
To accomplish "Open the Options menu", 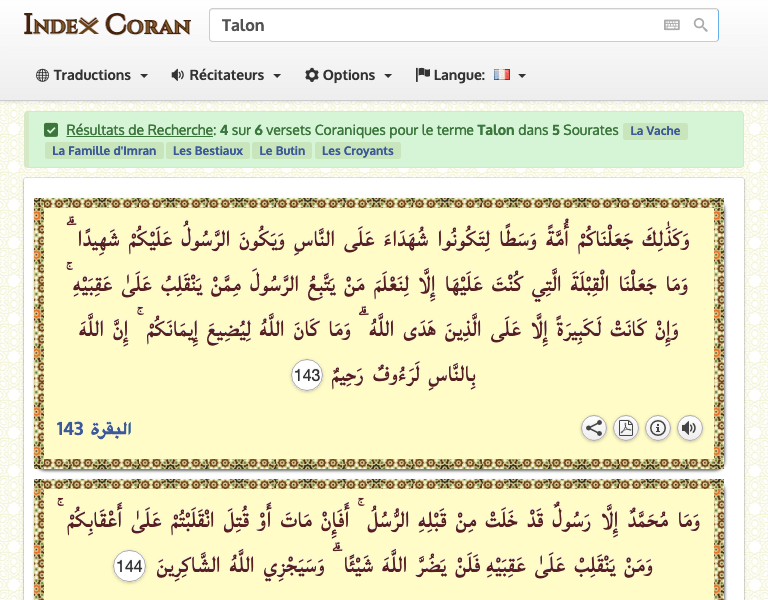I will point(348,75).
